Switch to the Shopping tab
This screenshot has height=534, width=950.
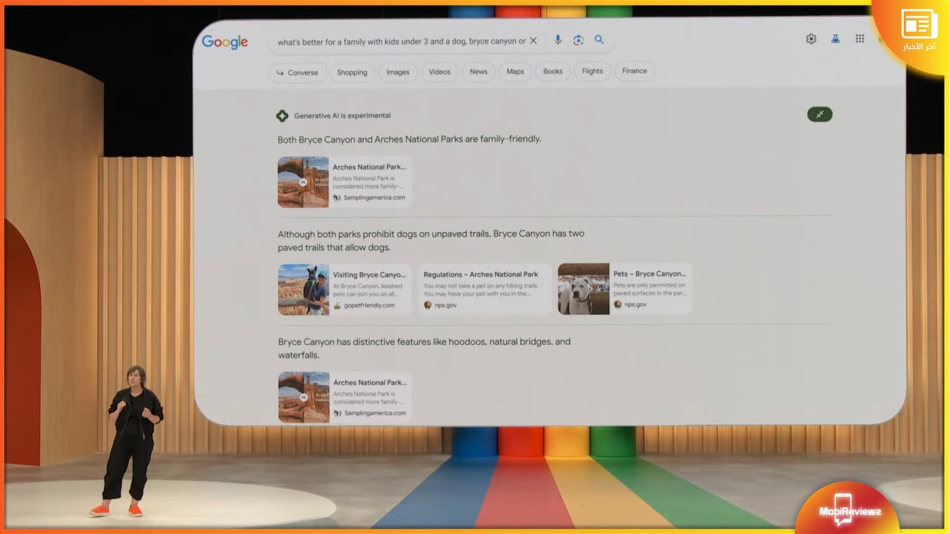pyautogui.click(x=352, y=72)
